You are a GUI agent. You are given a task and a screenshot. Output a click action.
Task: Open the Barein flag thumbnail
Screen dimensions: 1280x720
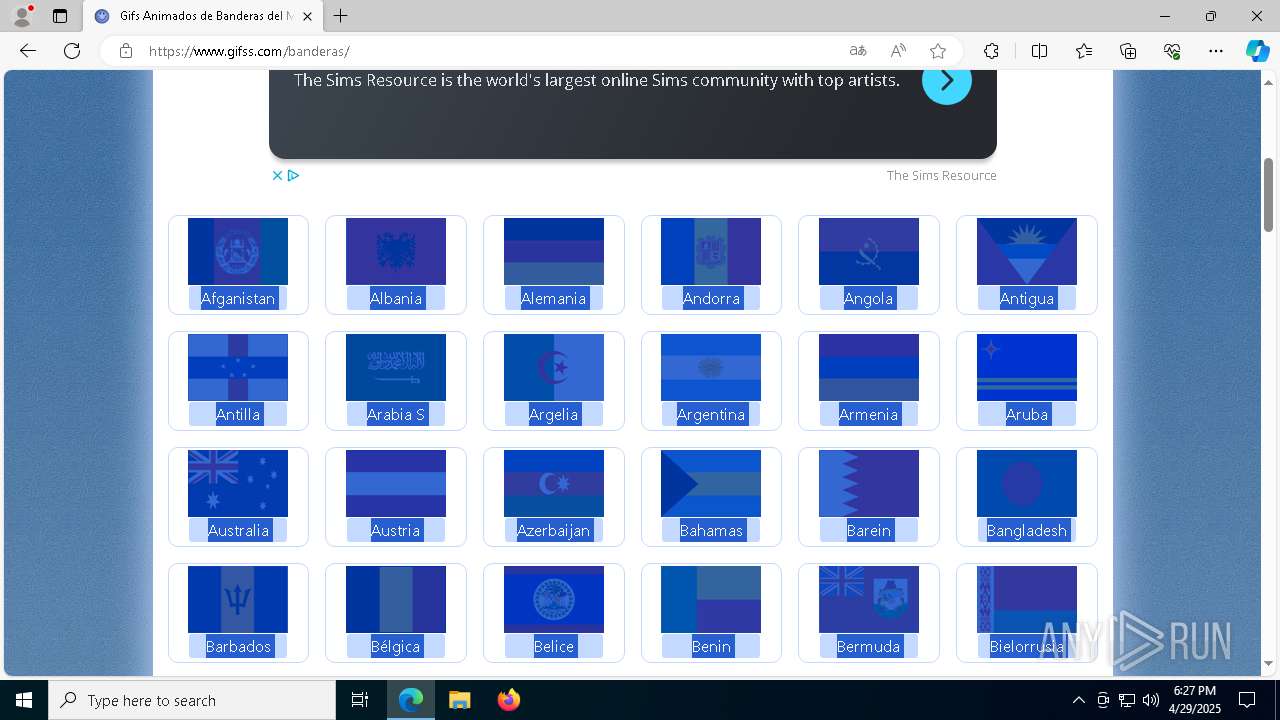click(869, 483)
